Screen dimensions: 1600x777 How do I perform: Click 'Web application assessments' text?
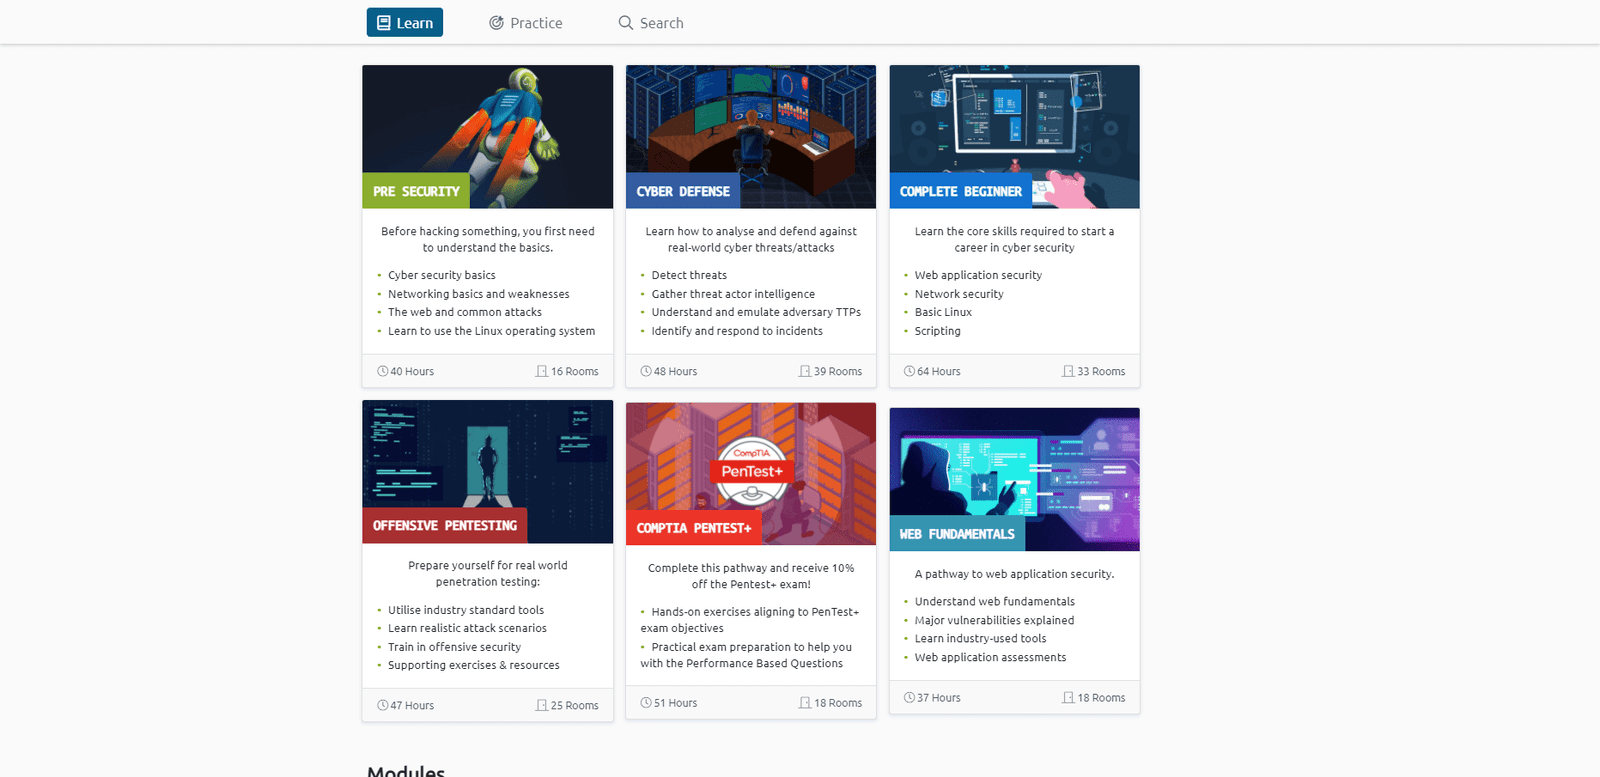coord(990,657)
